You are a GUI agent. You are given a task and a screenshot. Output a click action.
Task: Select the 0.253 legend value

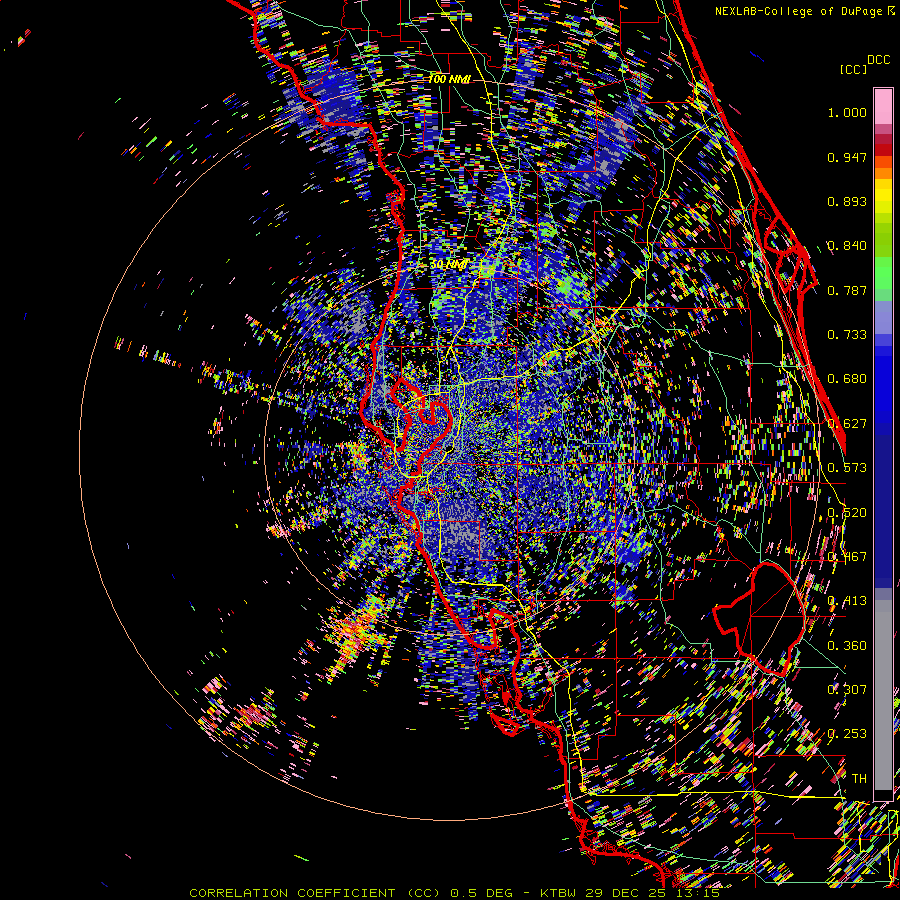coord(847,734)
